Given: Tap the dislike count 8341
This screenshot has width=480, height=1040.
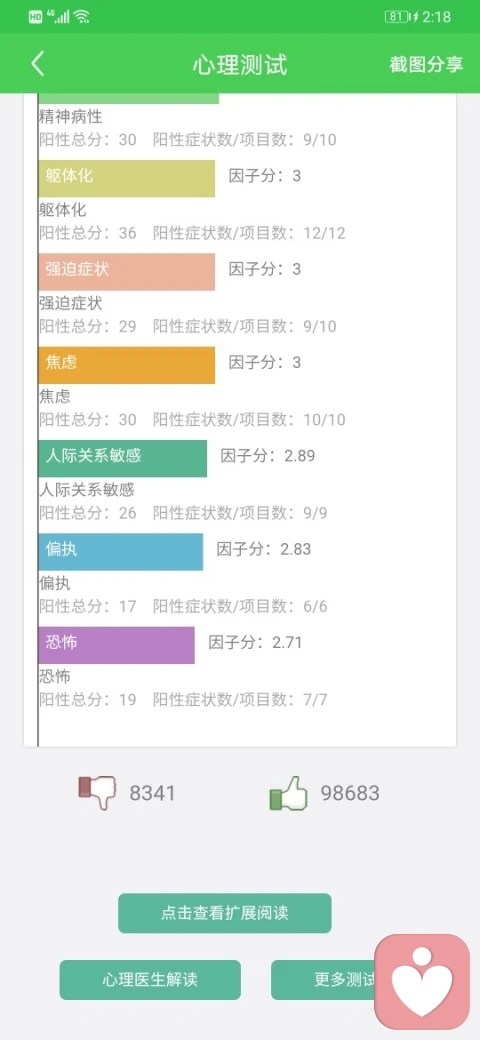Looking at the screenshot, I should (152, 793).
